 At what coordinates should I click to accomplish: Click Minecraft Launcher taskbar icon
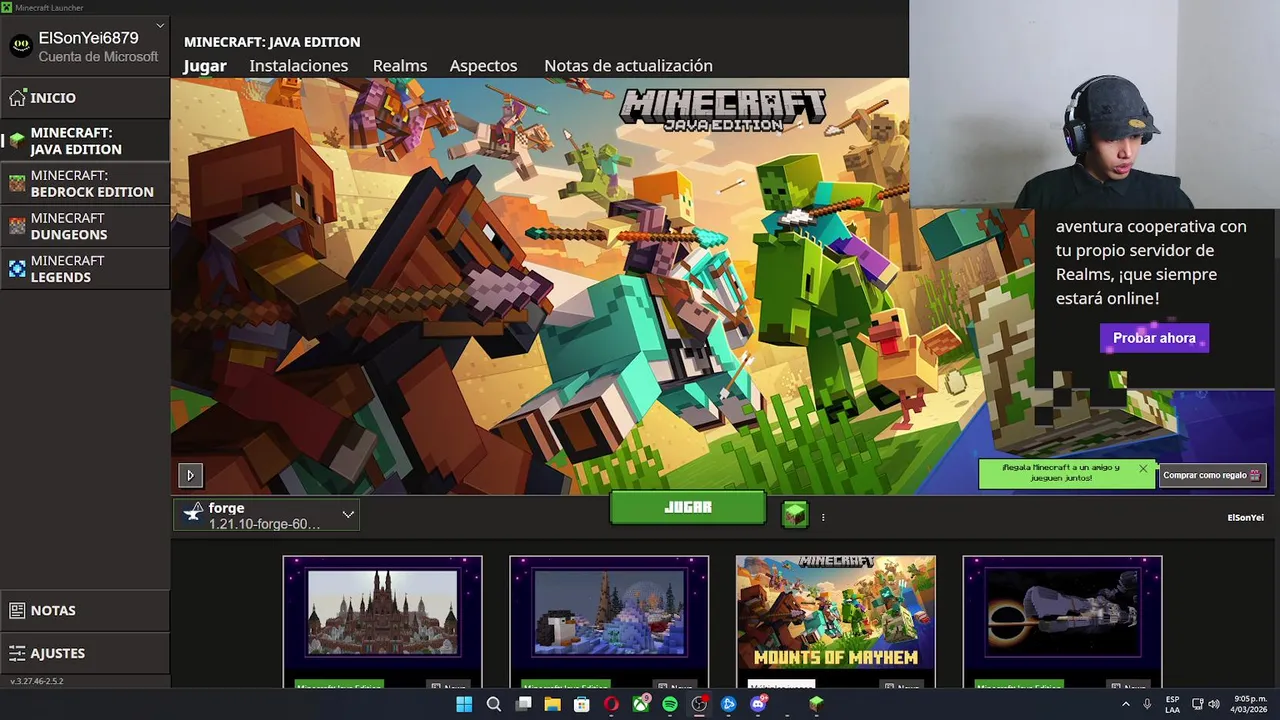click(x=817, y=704)
